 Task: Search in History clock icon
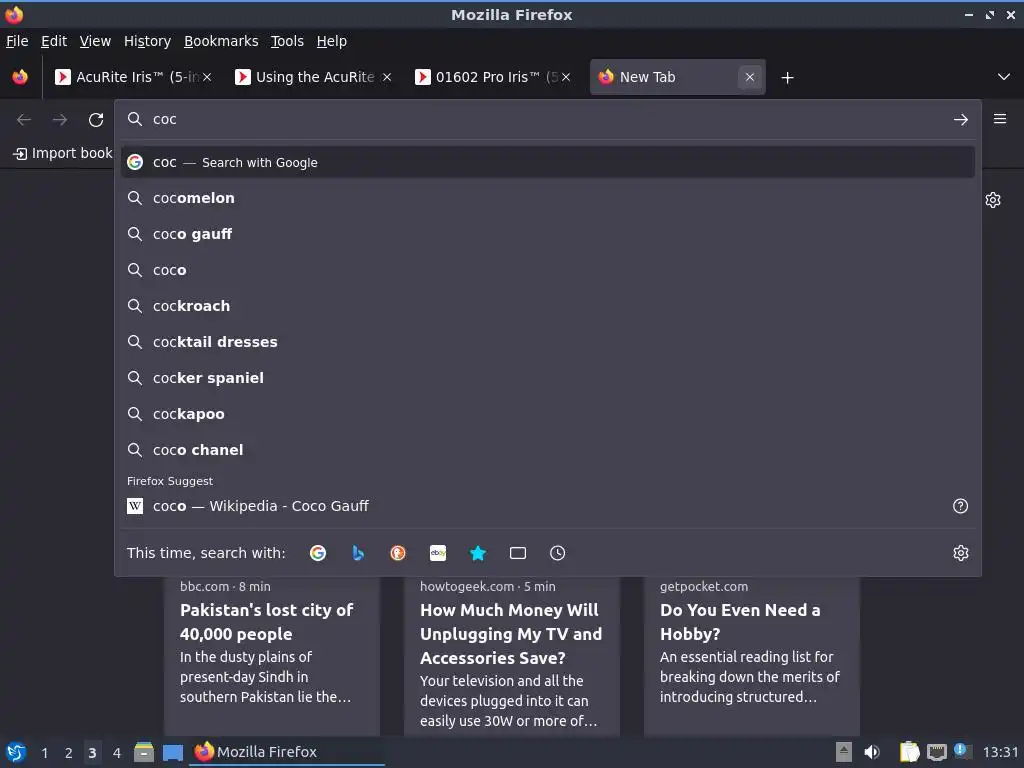[558, 553]
